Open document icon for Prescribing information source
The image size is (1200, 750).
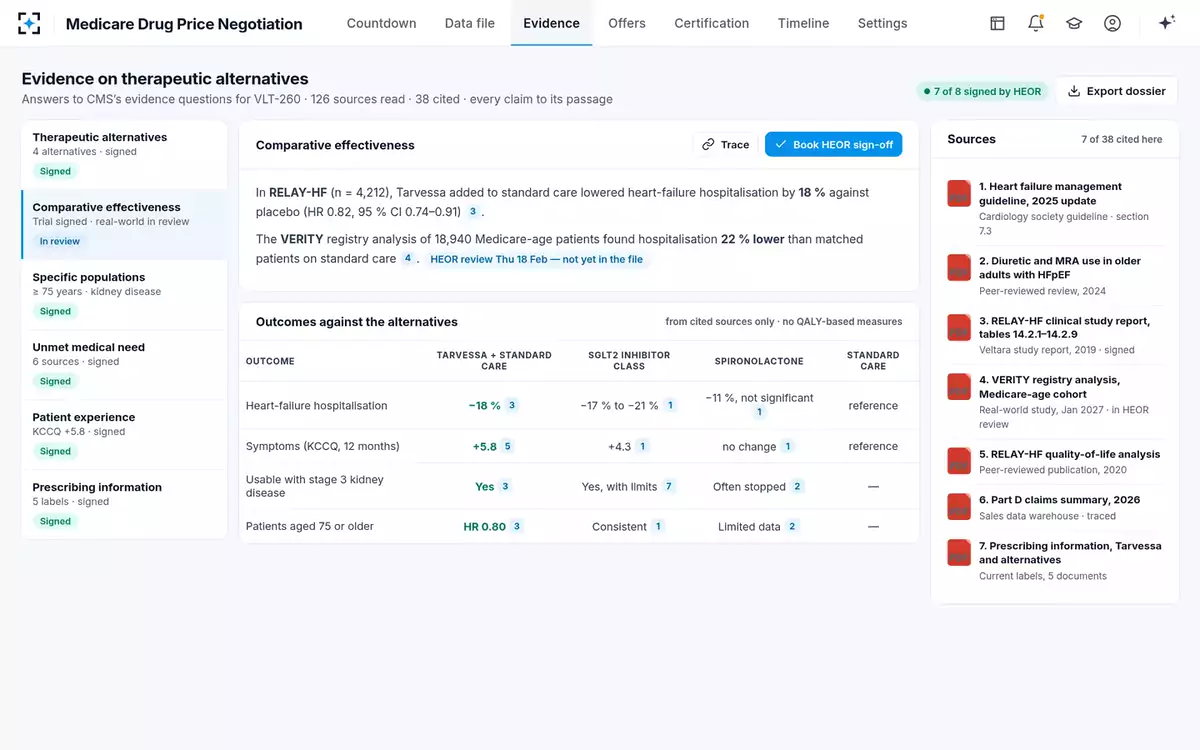point(959,553)
